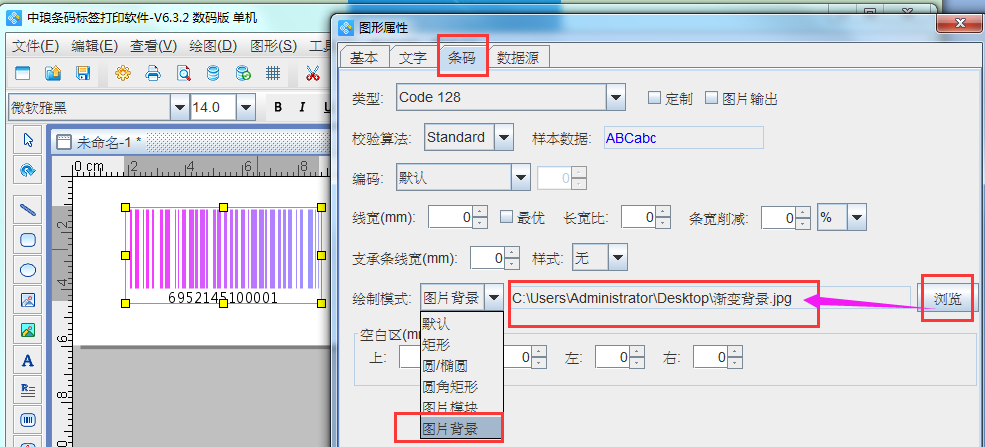Toggle the 图片输出 checkbox

point(712,98)
